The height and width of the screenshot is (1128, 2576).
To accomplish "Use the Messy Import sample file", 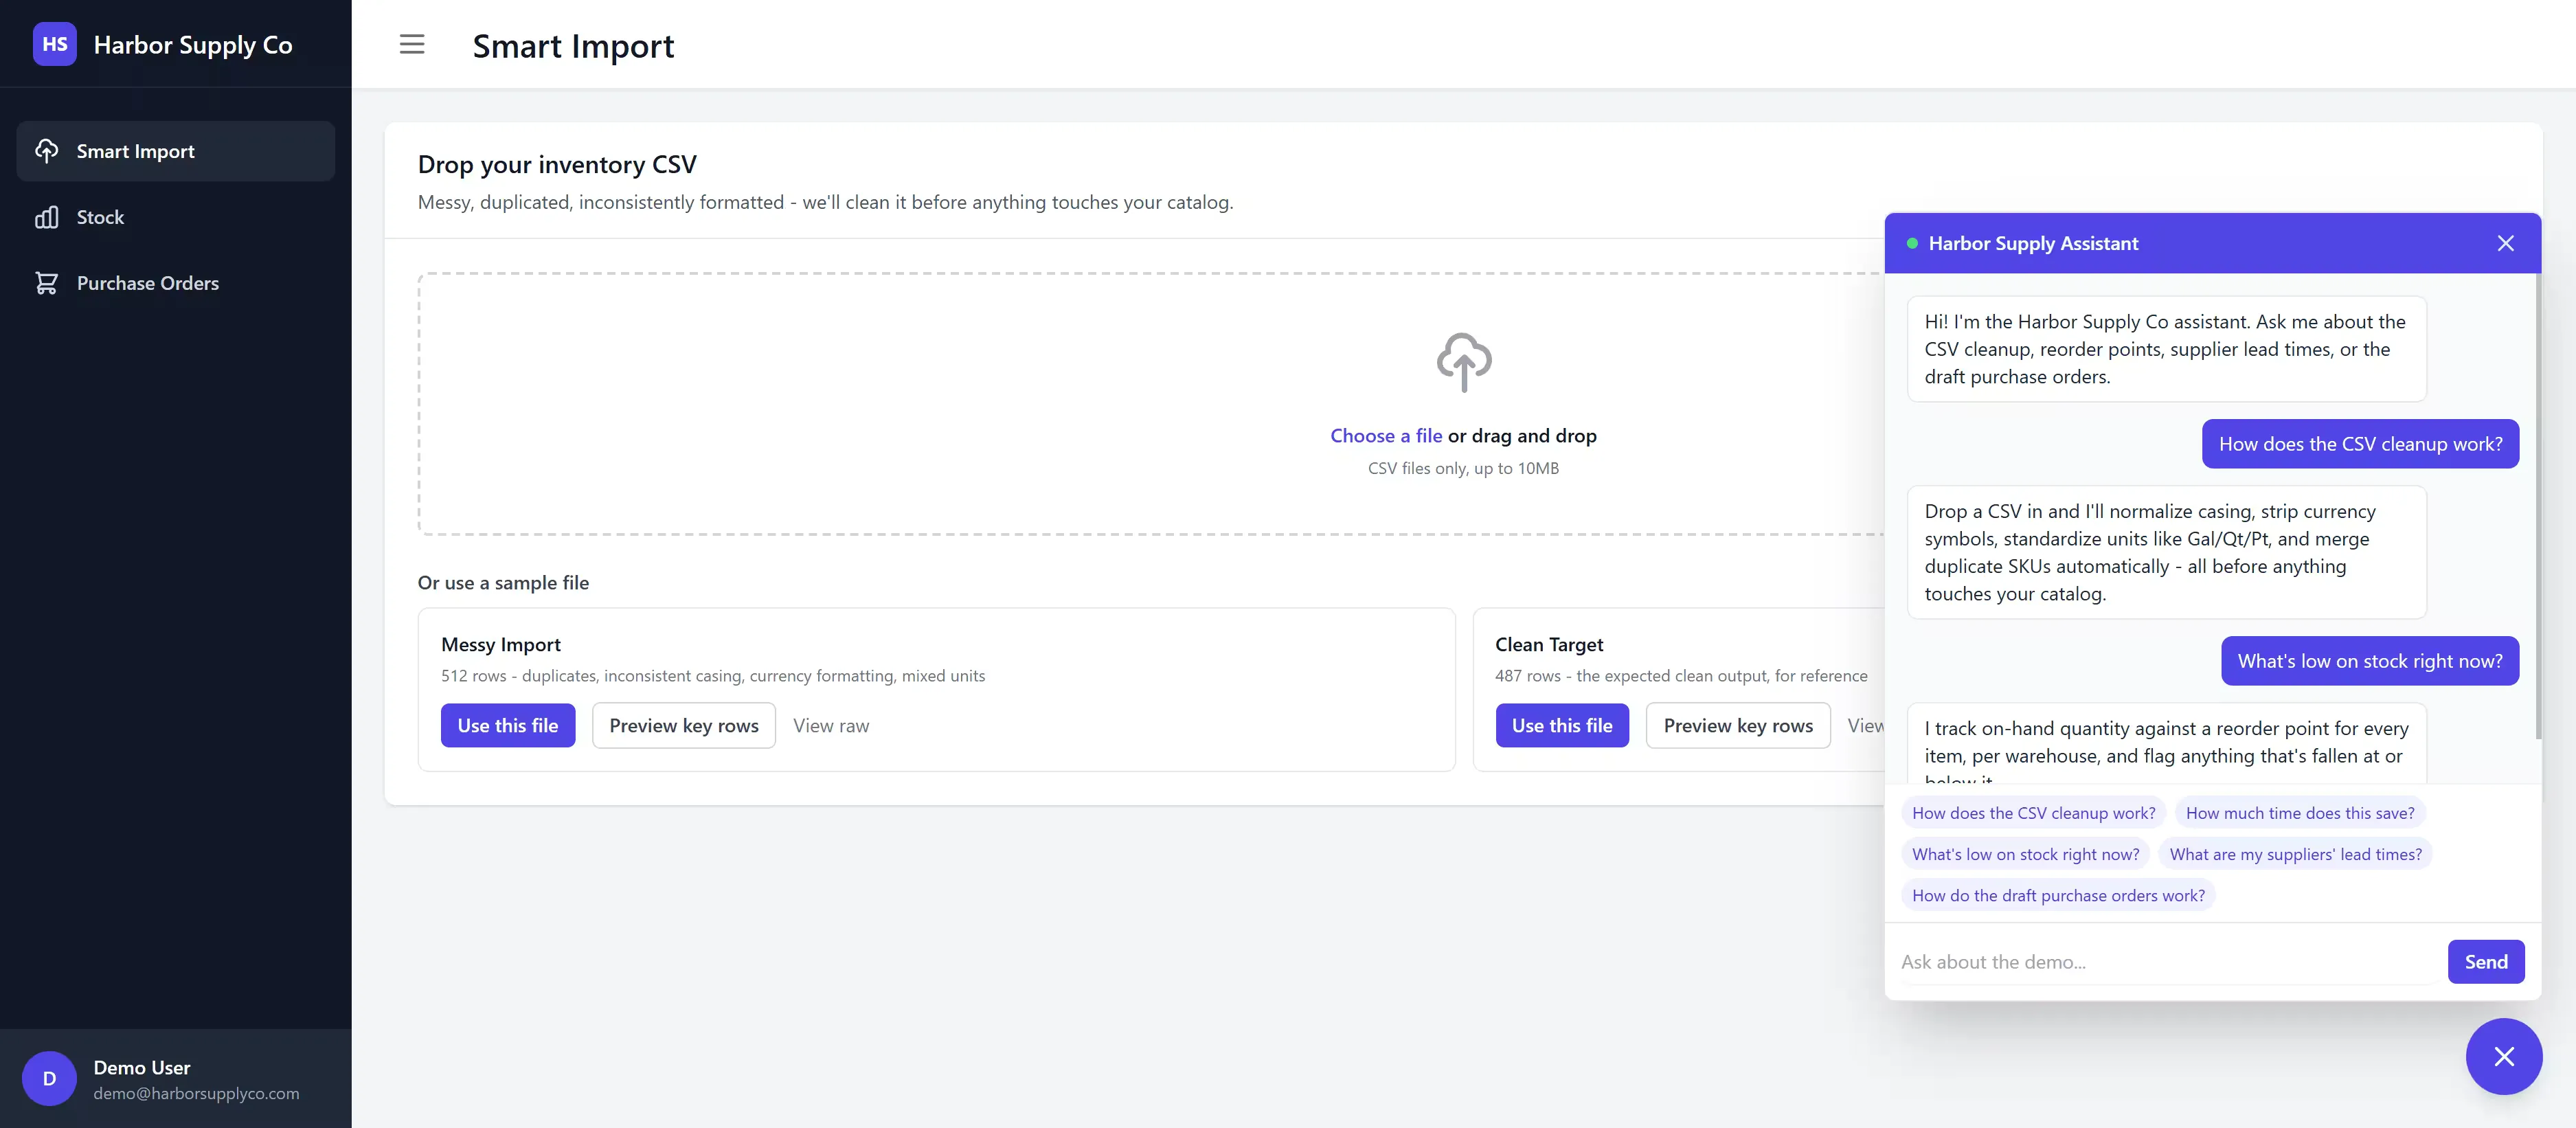I will coord(508,725).
